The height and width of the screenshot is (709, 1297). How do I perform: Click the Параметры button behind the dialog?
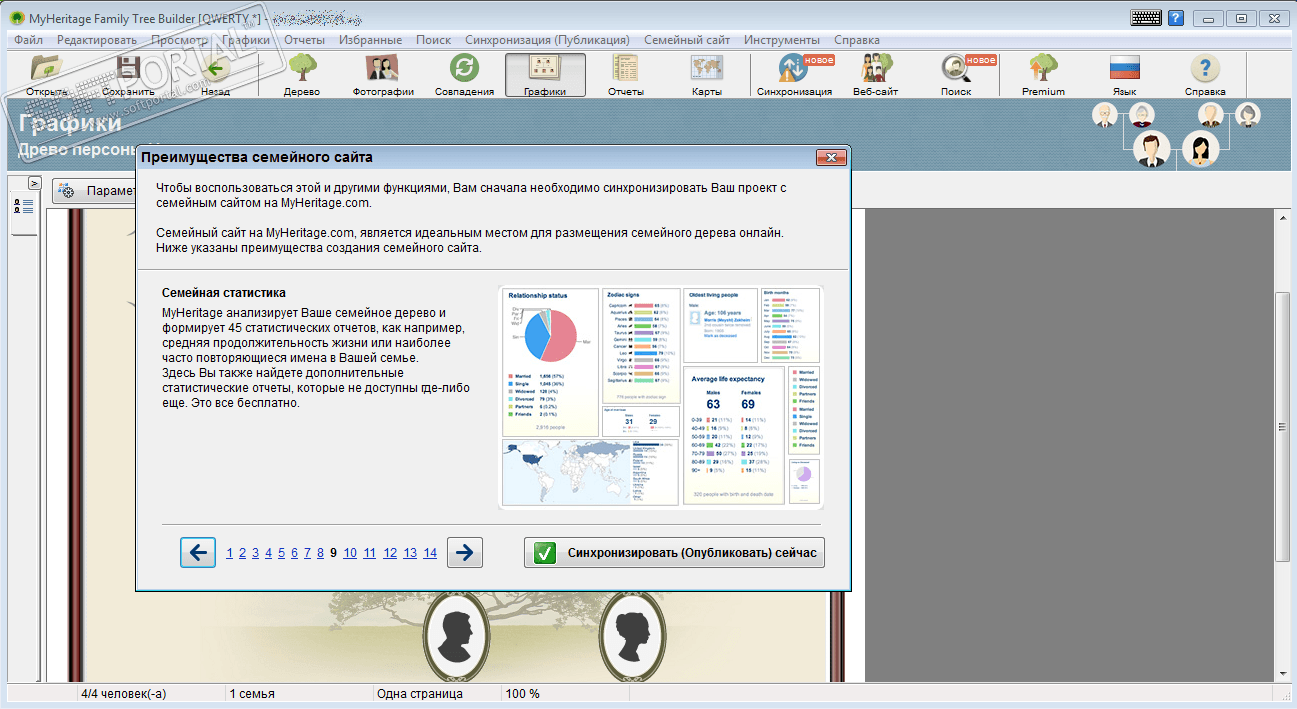[95, 191]
